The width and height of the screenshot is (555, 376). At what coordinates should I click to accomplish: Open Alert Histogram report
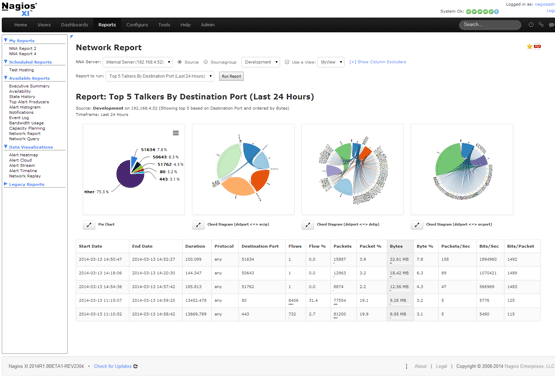pyautogui.click(x=25, y=107)
